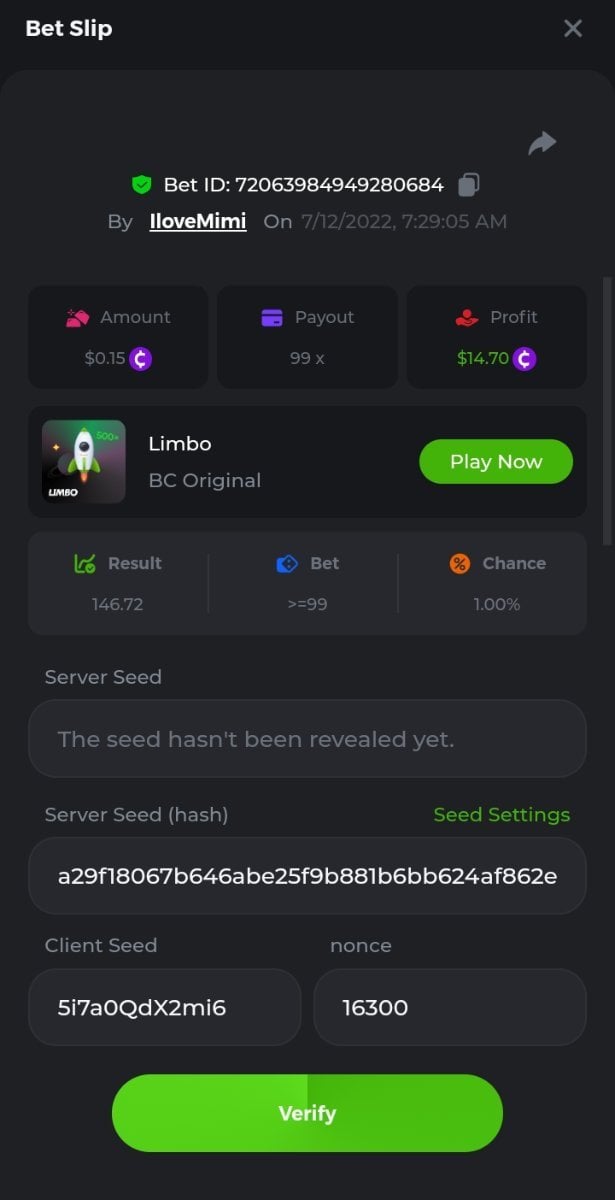Click the share arrow icon
Screen dimensions: 615x1200
[542, 144]
